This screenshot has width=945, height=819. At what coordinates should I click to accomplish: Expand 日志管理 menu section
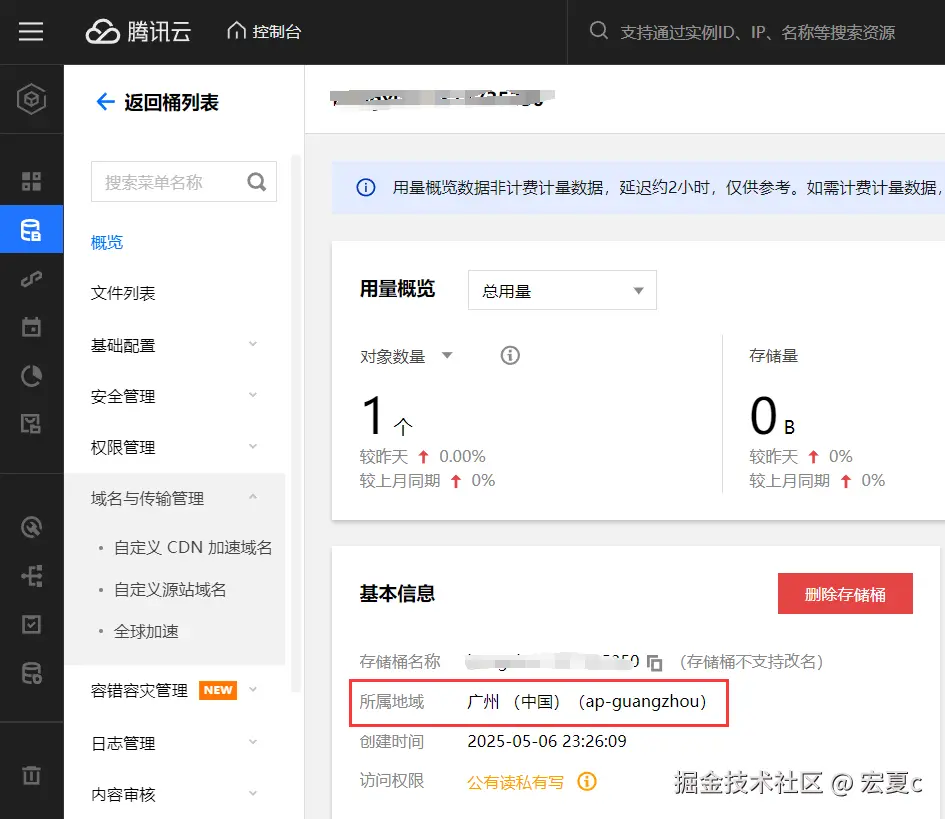[x=175, y=743]
